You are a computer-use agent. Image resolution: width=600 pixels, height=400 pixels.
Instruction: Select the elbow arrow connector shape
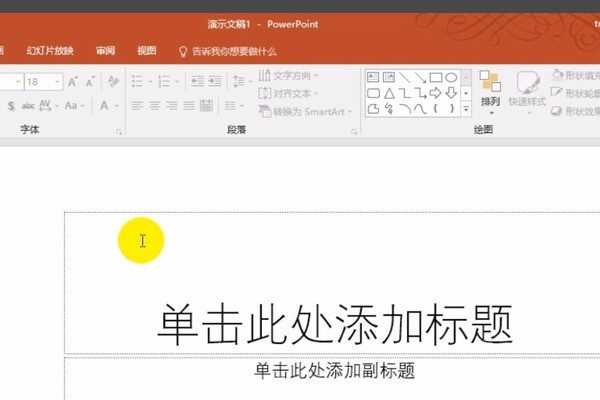point(420,93)
